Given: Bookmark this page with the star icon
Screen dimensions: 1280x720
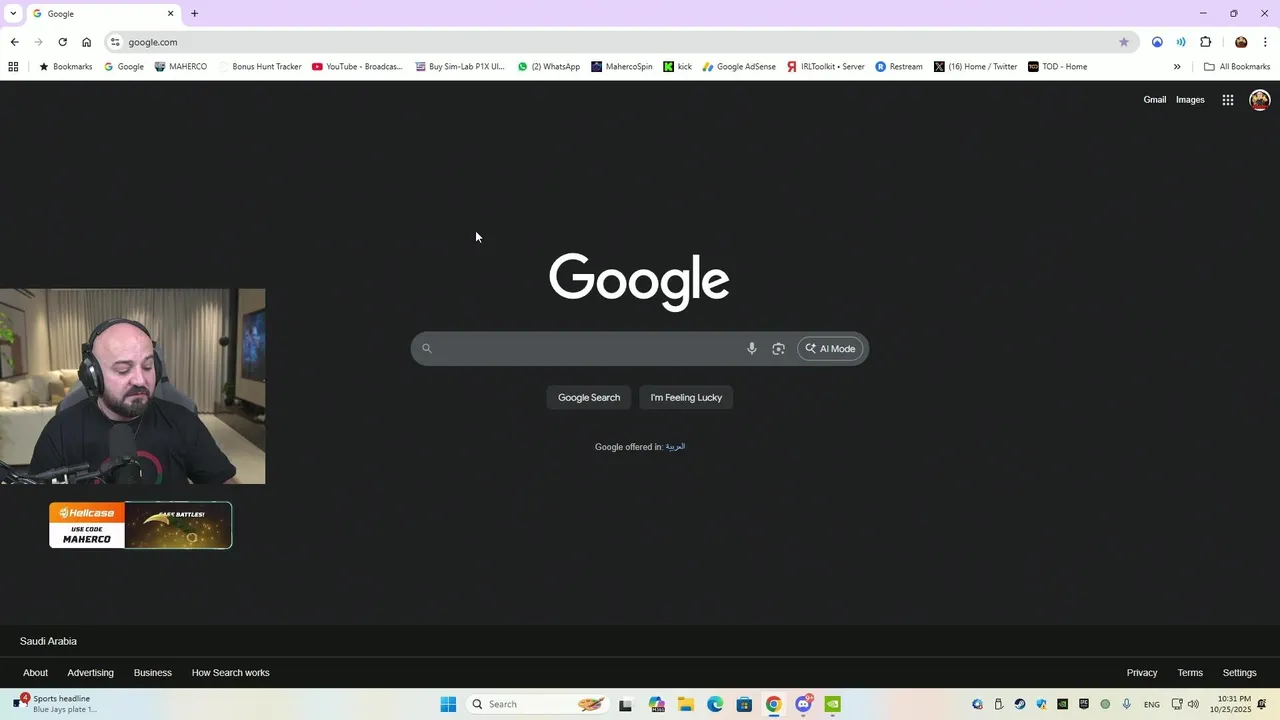Looking at the screenshot, I should (1124, 42).
